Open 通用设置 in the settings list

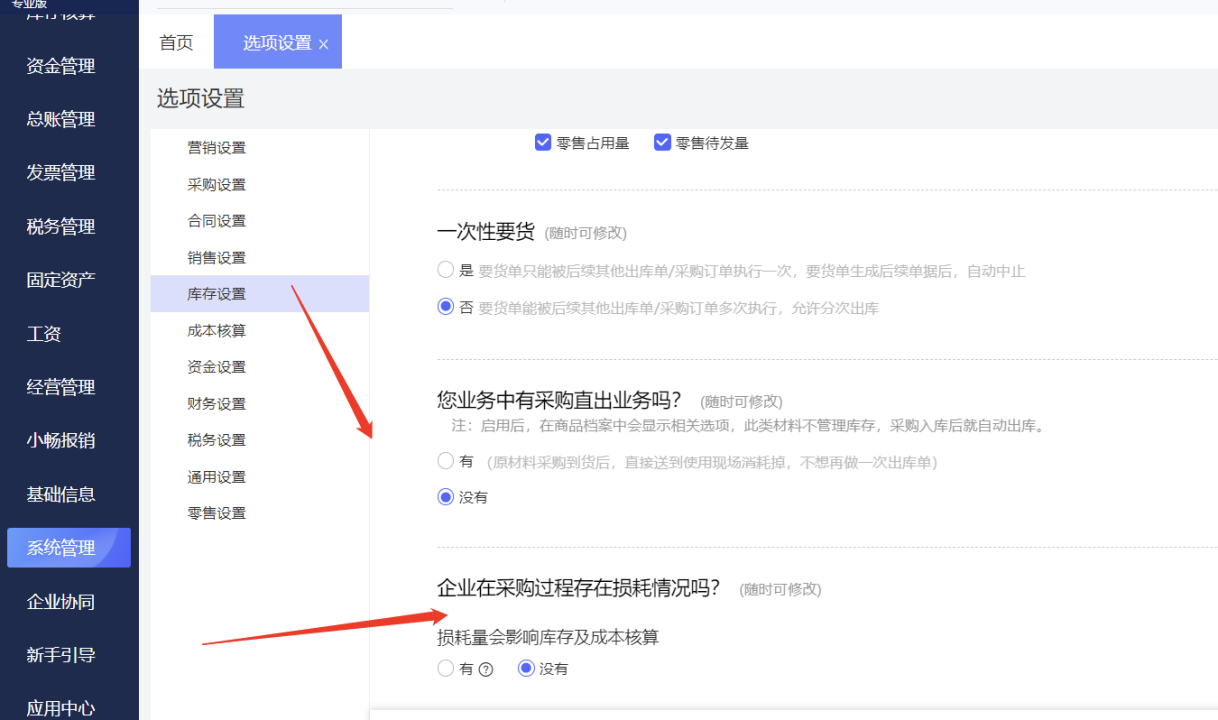click(x=216, y=477)
